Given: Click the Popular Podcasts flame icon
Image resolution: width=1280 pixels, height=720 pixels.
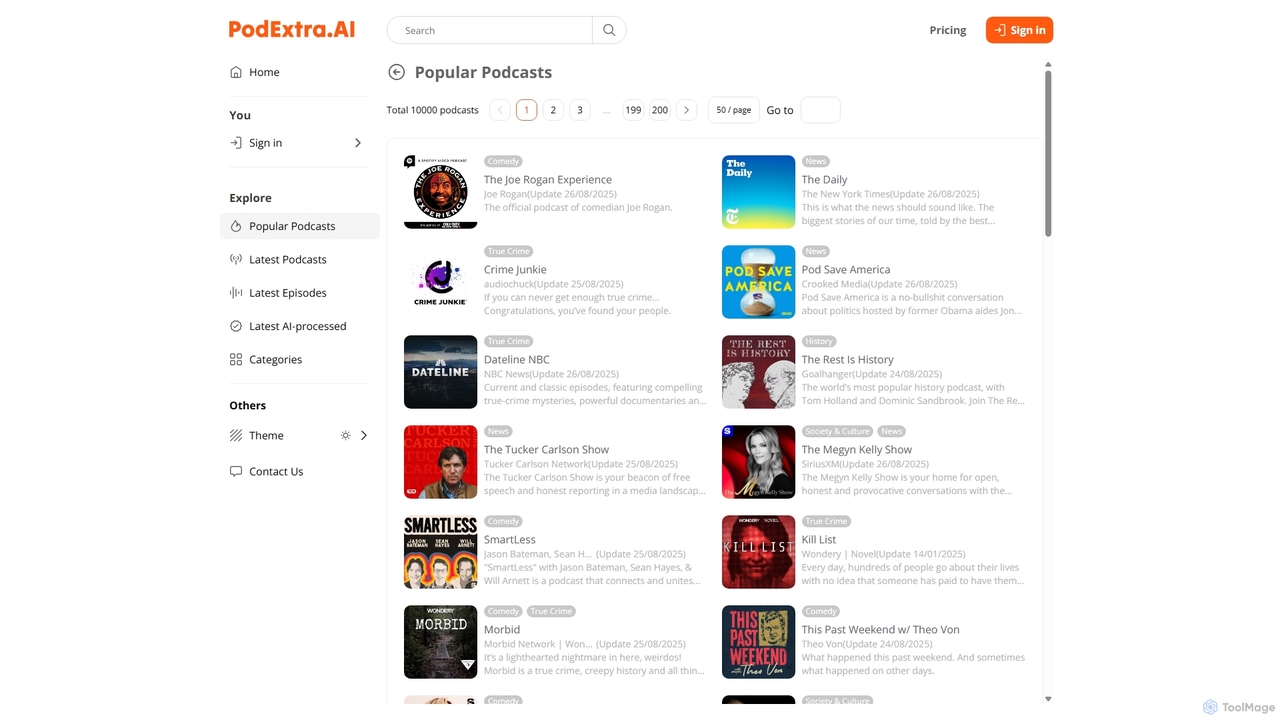Looking at the screenshot, I should (x=236, y=226).
